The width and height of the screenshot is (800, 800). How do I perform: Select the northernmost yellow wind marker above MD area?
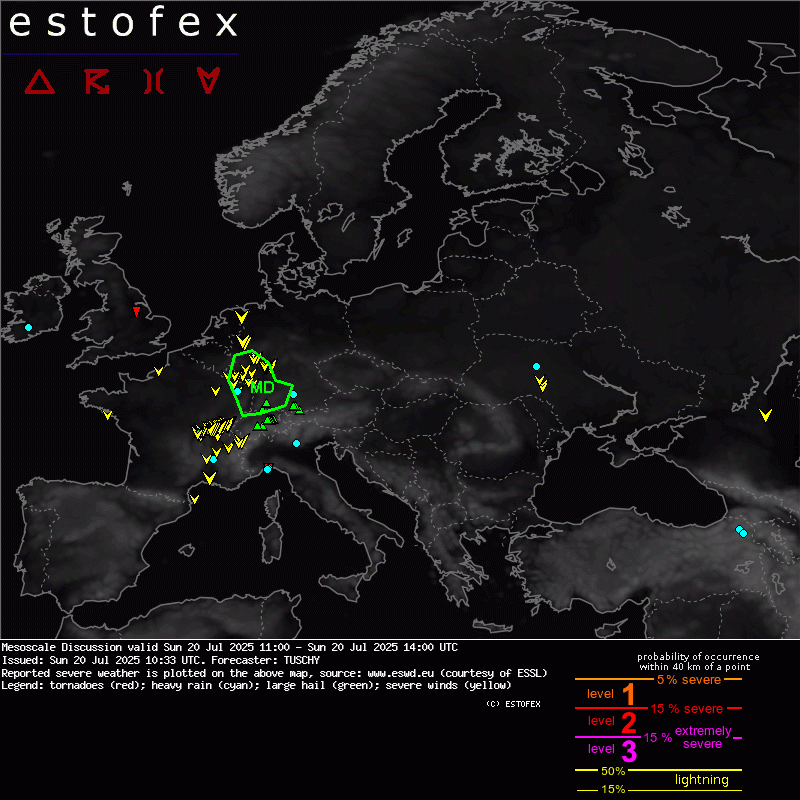click(241, 317)
